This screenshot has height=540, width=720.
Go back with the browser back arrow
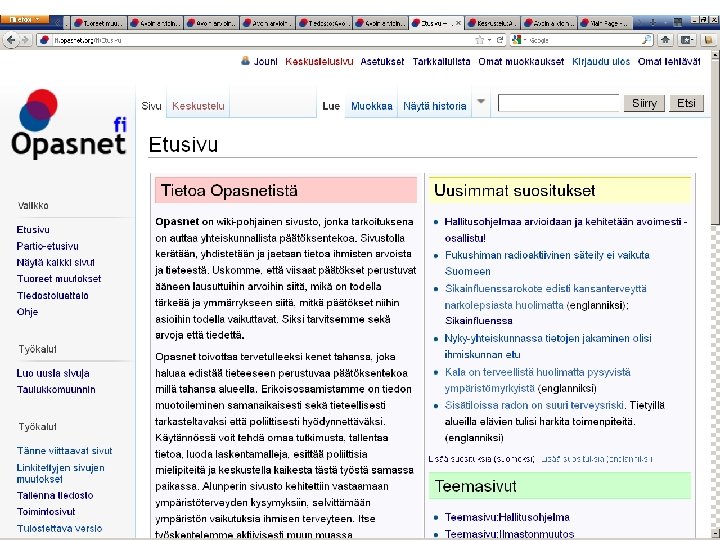11,40
